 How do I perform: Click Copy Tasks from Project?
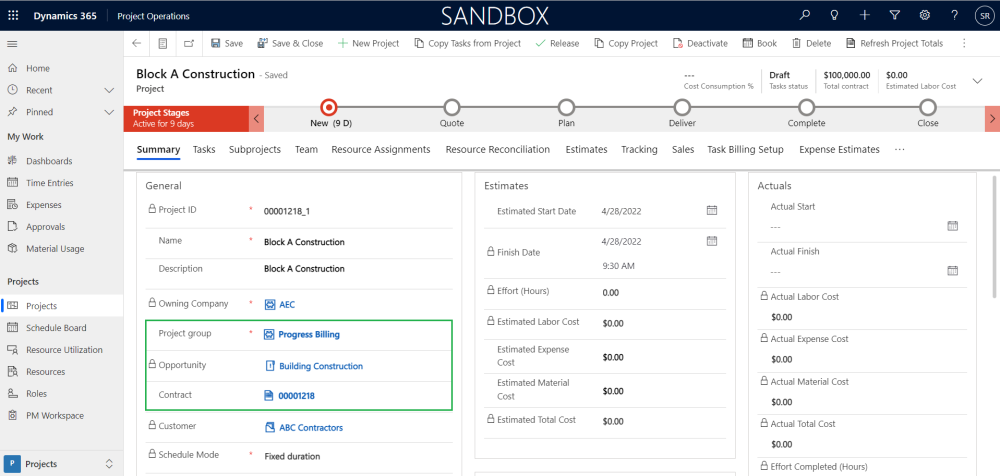(x=467, y=43)
